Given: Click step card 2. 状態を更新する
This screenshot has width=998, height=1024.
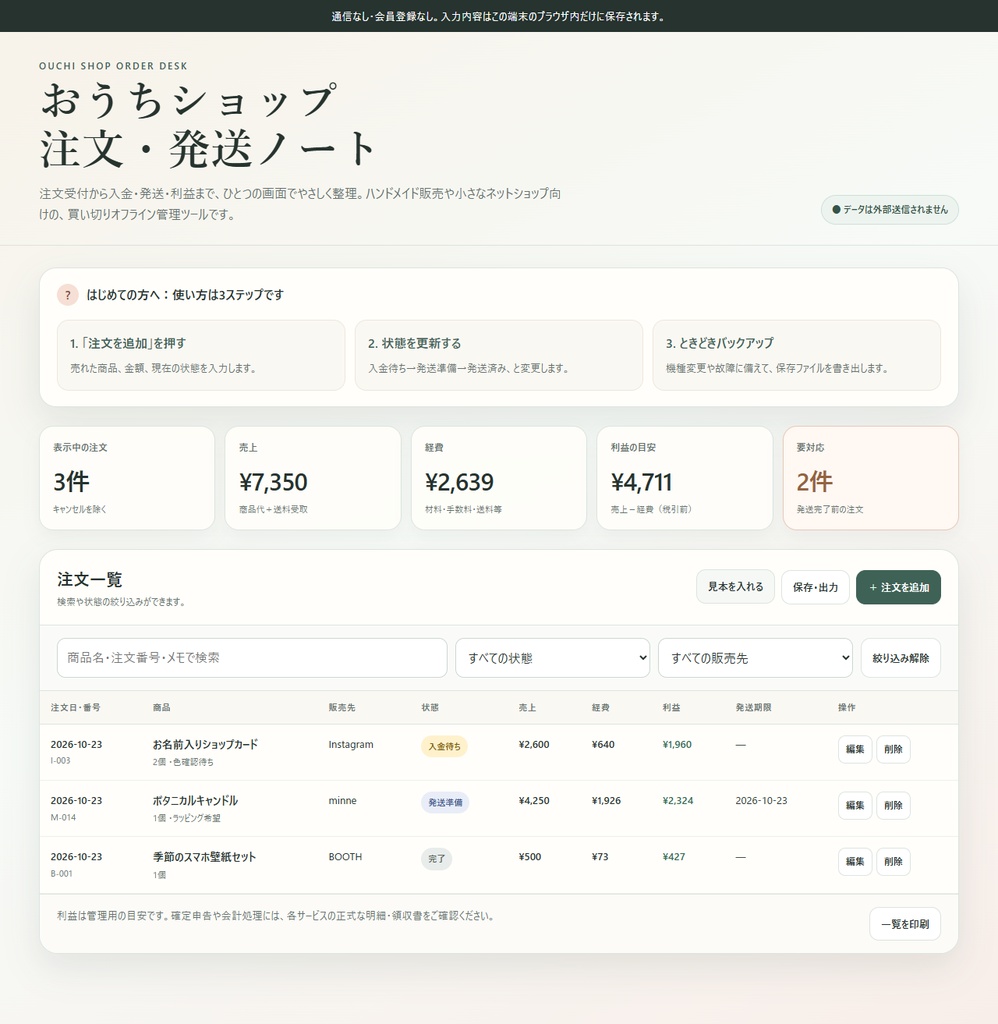Looking at the screenshot, I should click(x=499, y=355).
